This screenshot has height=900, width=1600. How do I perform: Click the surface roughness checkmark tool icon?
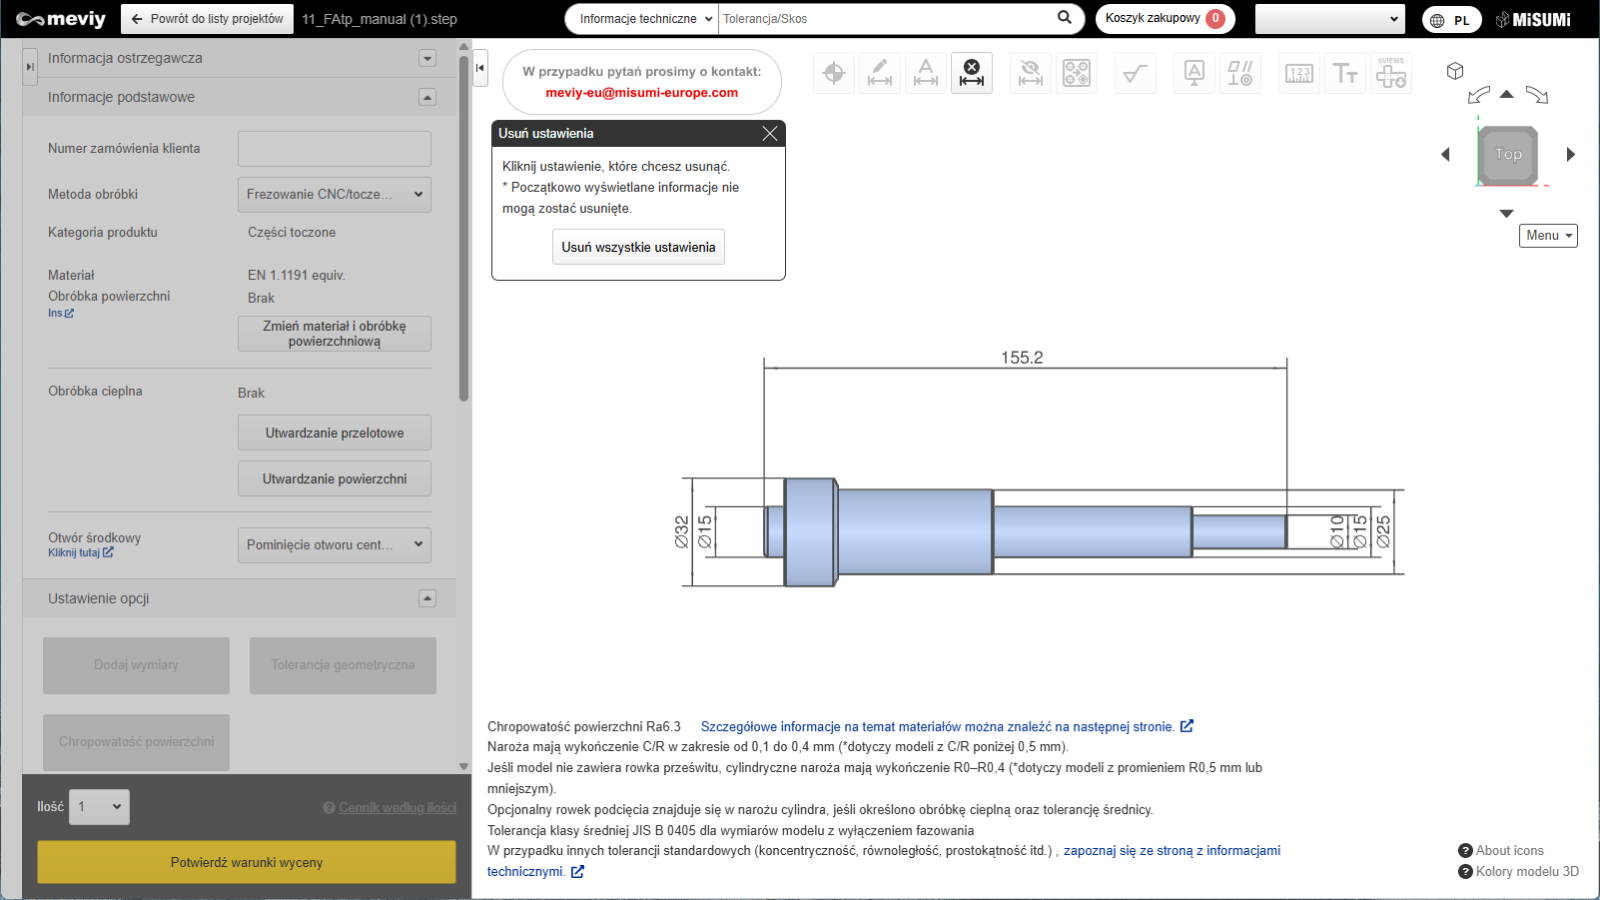[1134, 73]
